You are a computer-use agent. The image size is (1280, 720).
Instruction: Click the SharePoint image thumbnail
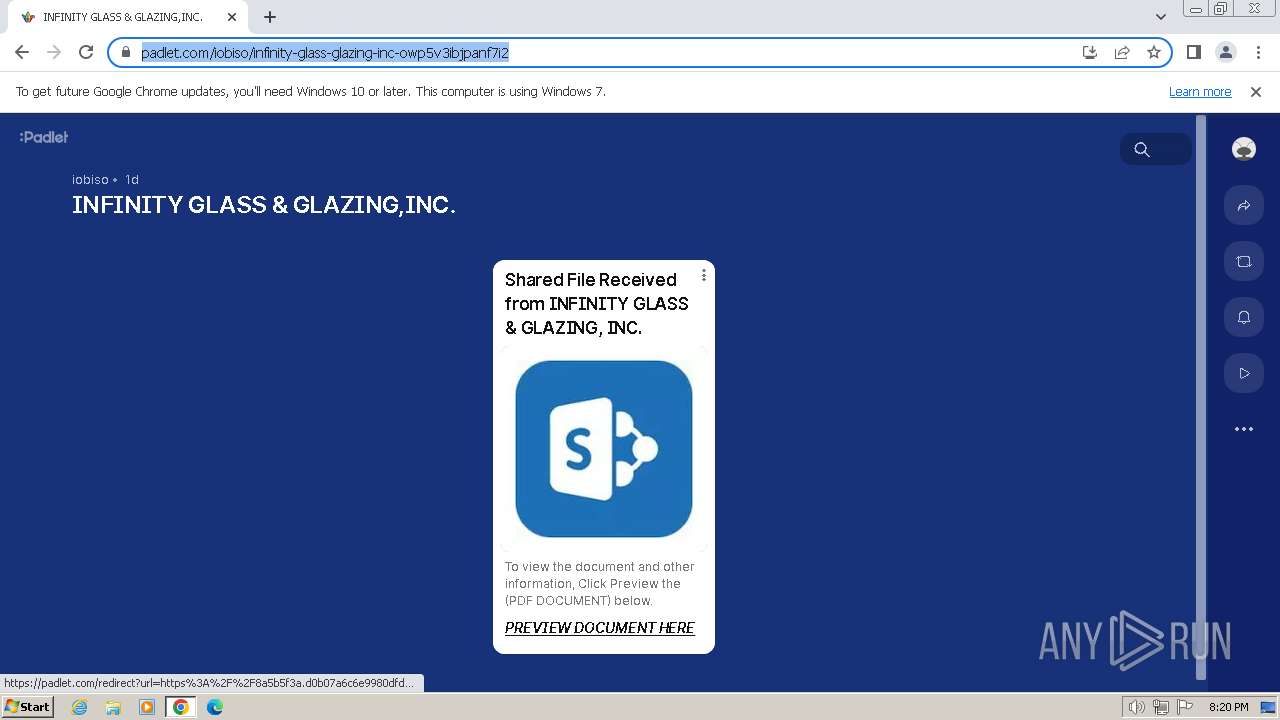pos(604,449)
